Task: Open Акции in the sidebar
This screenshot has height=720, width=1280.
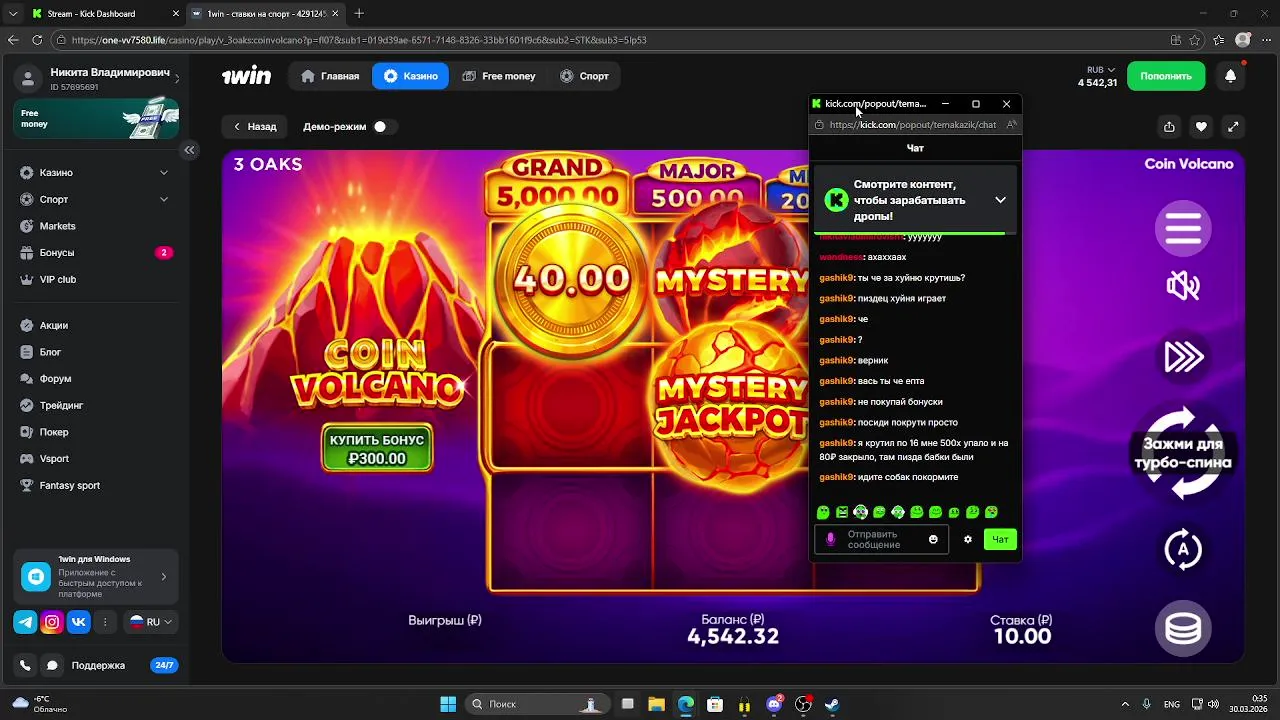Action: click(x=95, y=325)
